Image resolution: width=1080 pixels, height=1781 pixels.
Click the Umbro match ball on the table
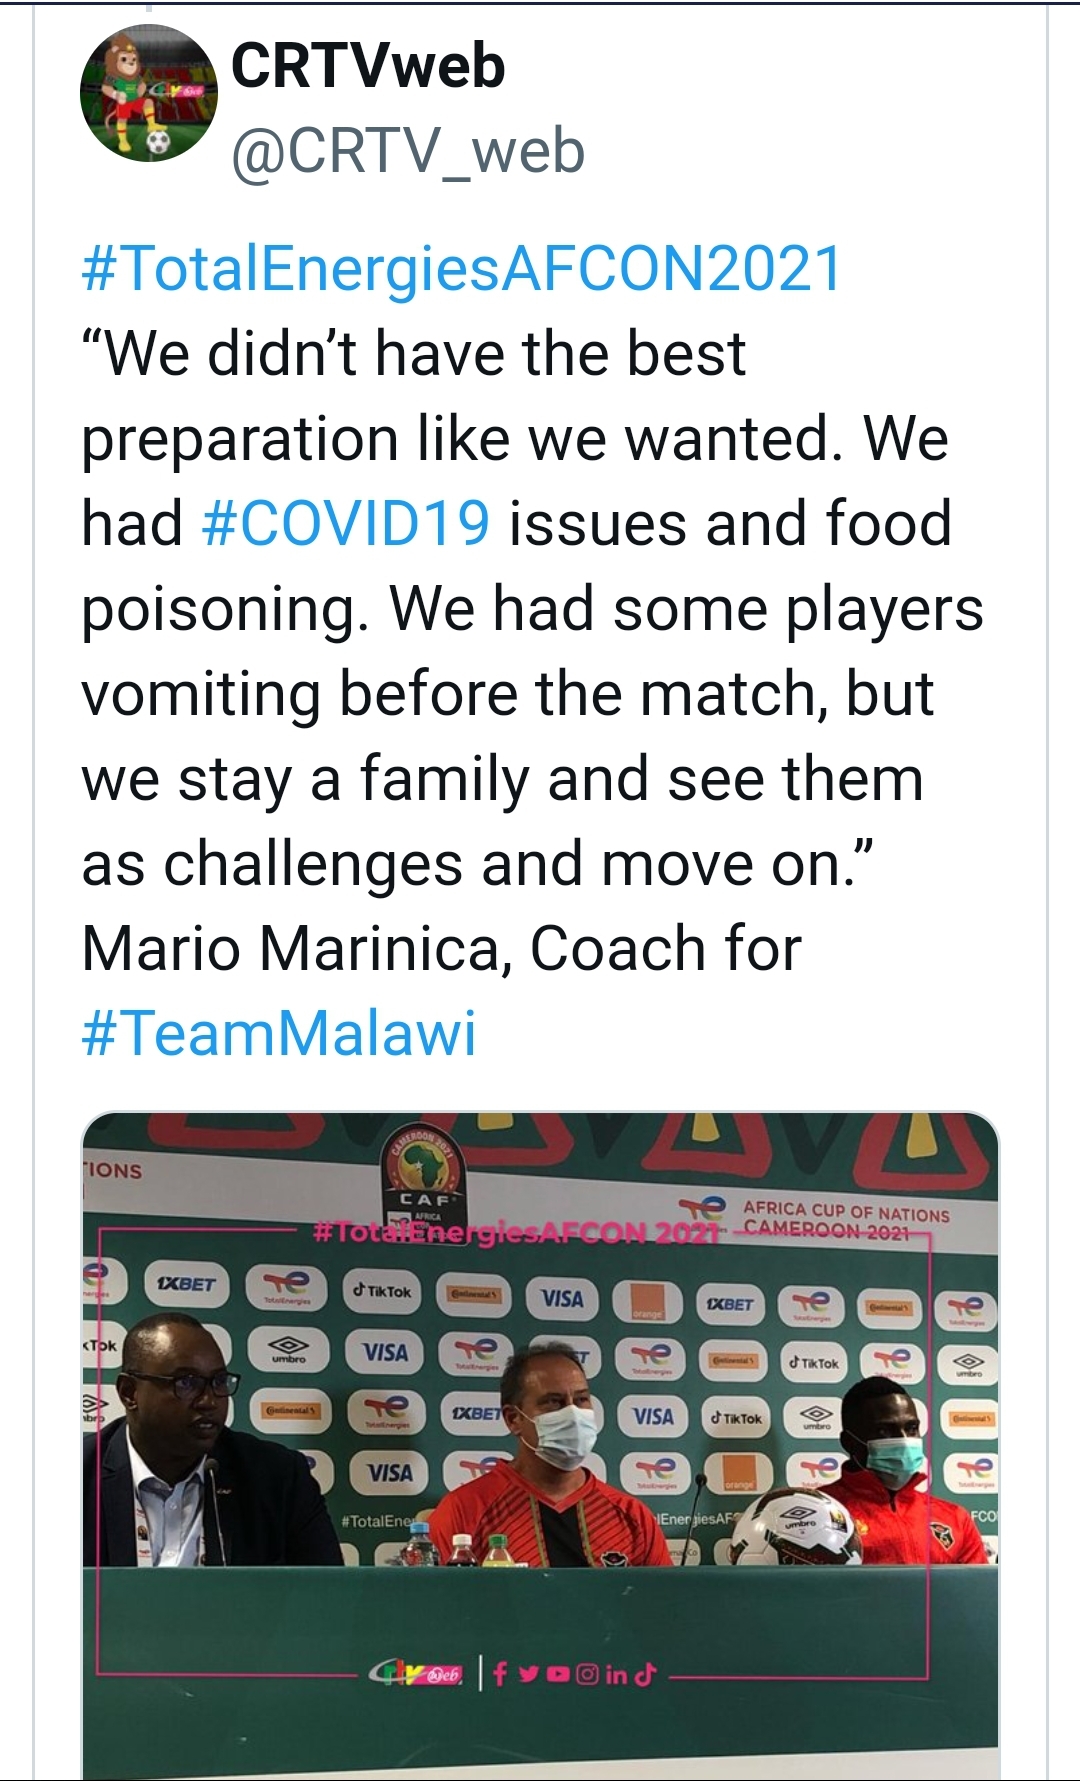(799, 1526)
